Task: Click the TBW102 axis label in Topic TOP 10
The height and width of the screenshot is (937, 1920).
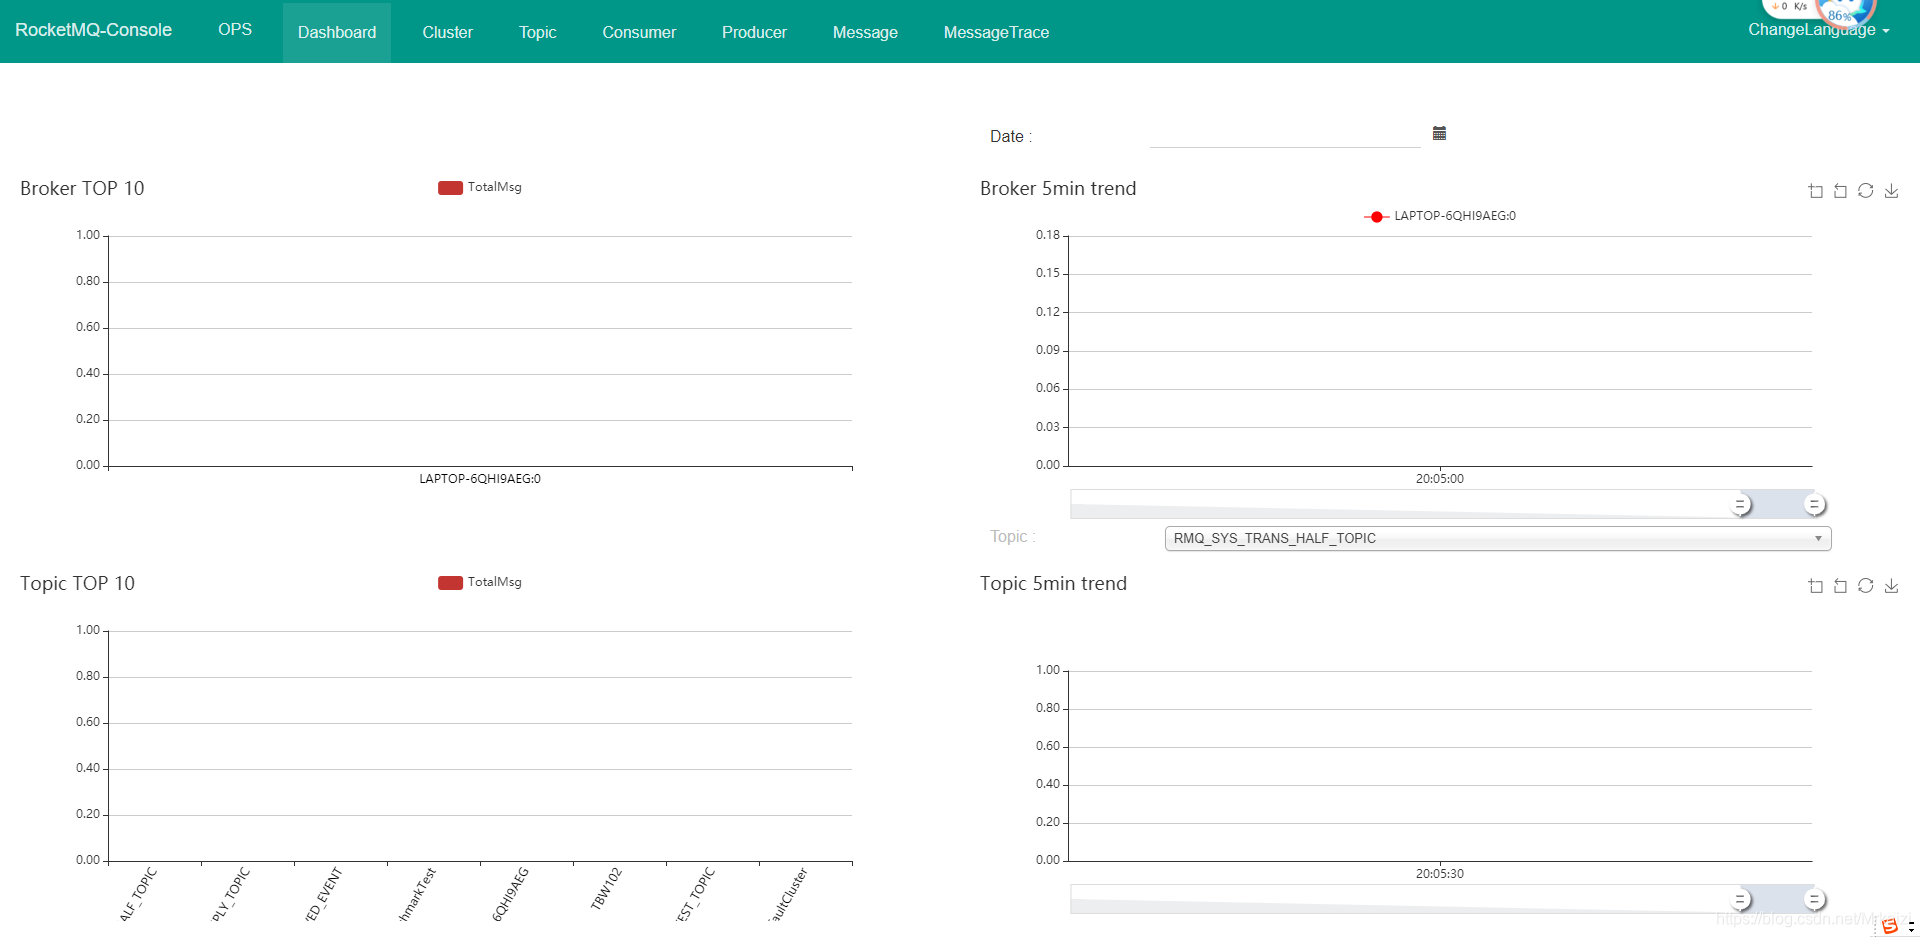Action: coord(606,889)
